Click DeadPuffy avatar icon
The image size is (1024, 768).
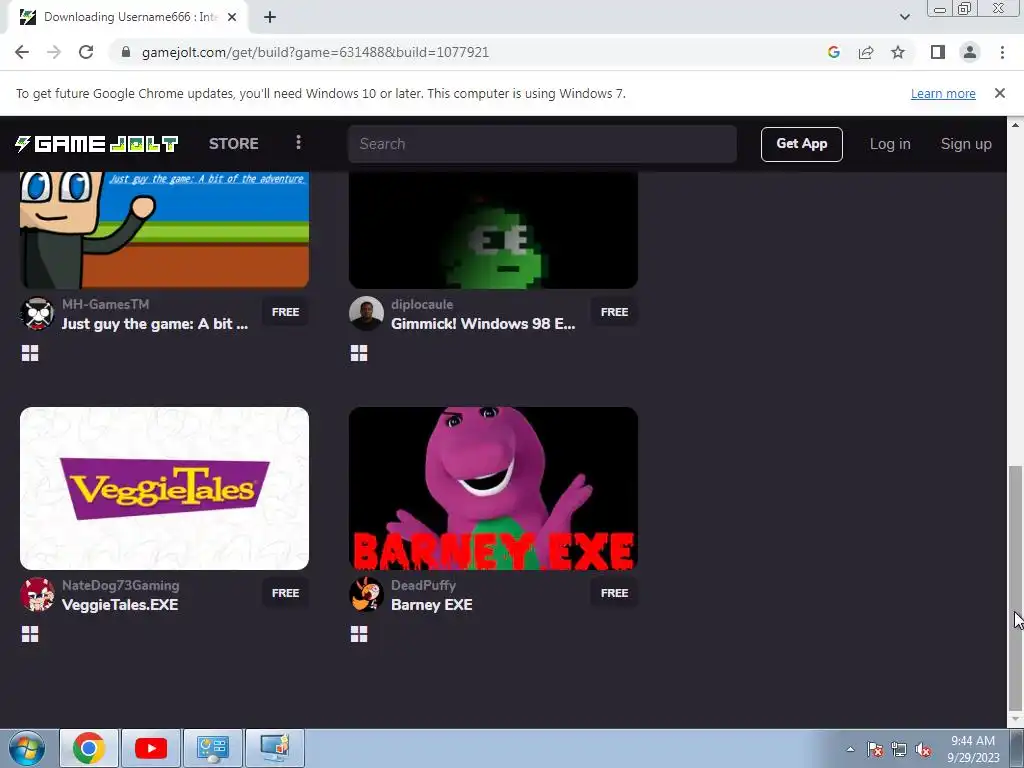coord(366,594)
